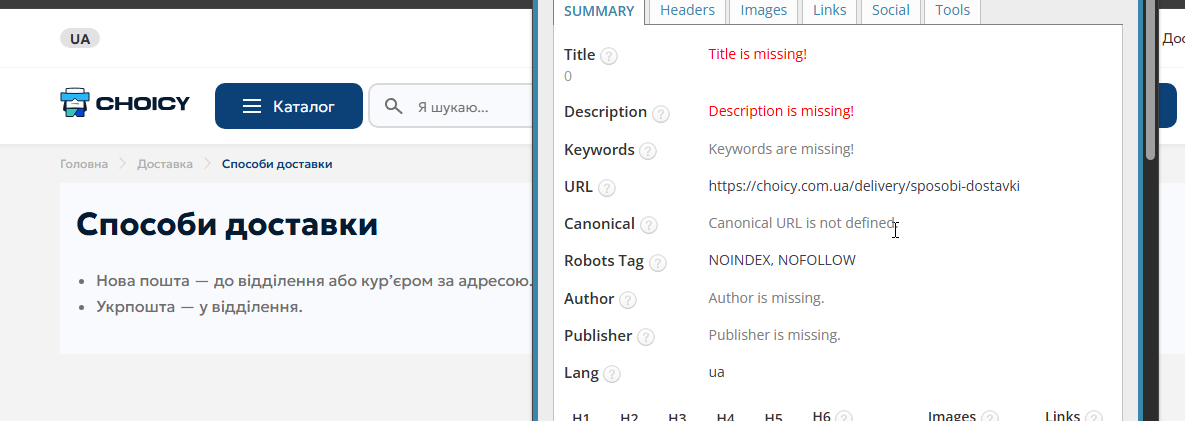Click help icon next to Description
Viewport: 1185px width, 421px height.
point(661,113)
